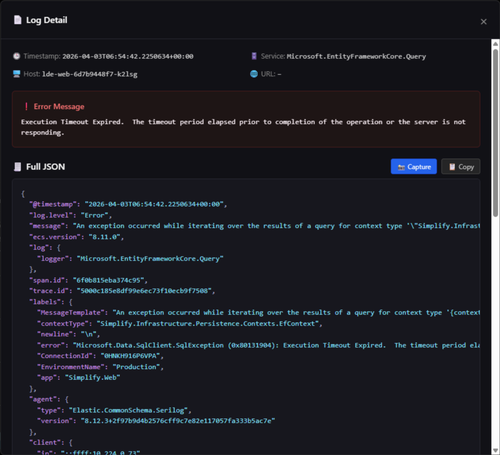Click the Service icon near Microsoft.EntityFrameworkCore.Query
Screen dimensions: 500x455
click(254, 56)
